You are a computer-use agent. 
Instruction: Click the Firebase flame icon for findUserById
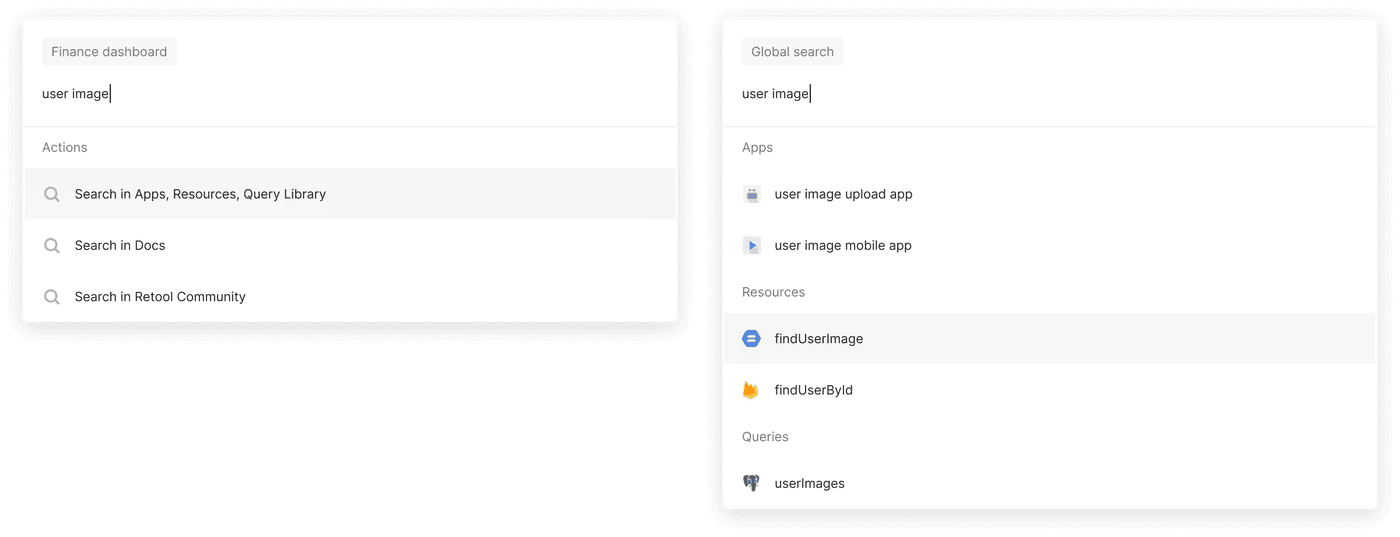751,390
